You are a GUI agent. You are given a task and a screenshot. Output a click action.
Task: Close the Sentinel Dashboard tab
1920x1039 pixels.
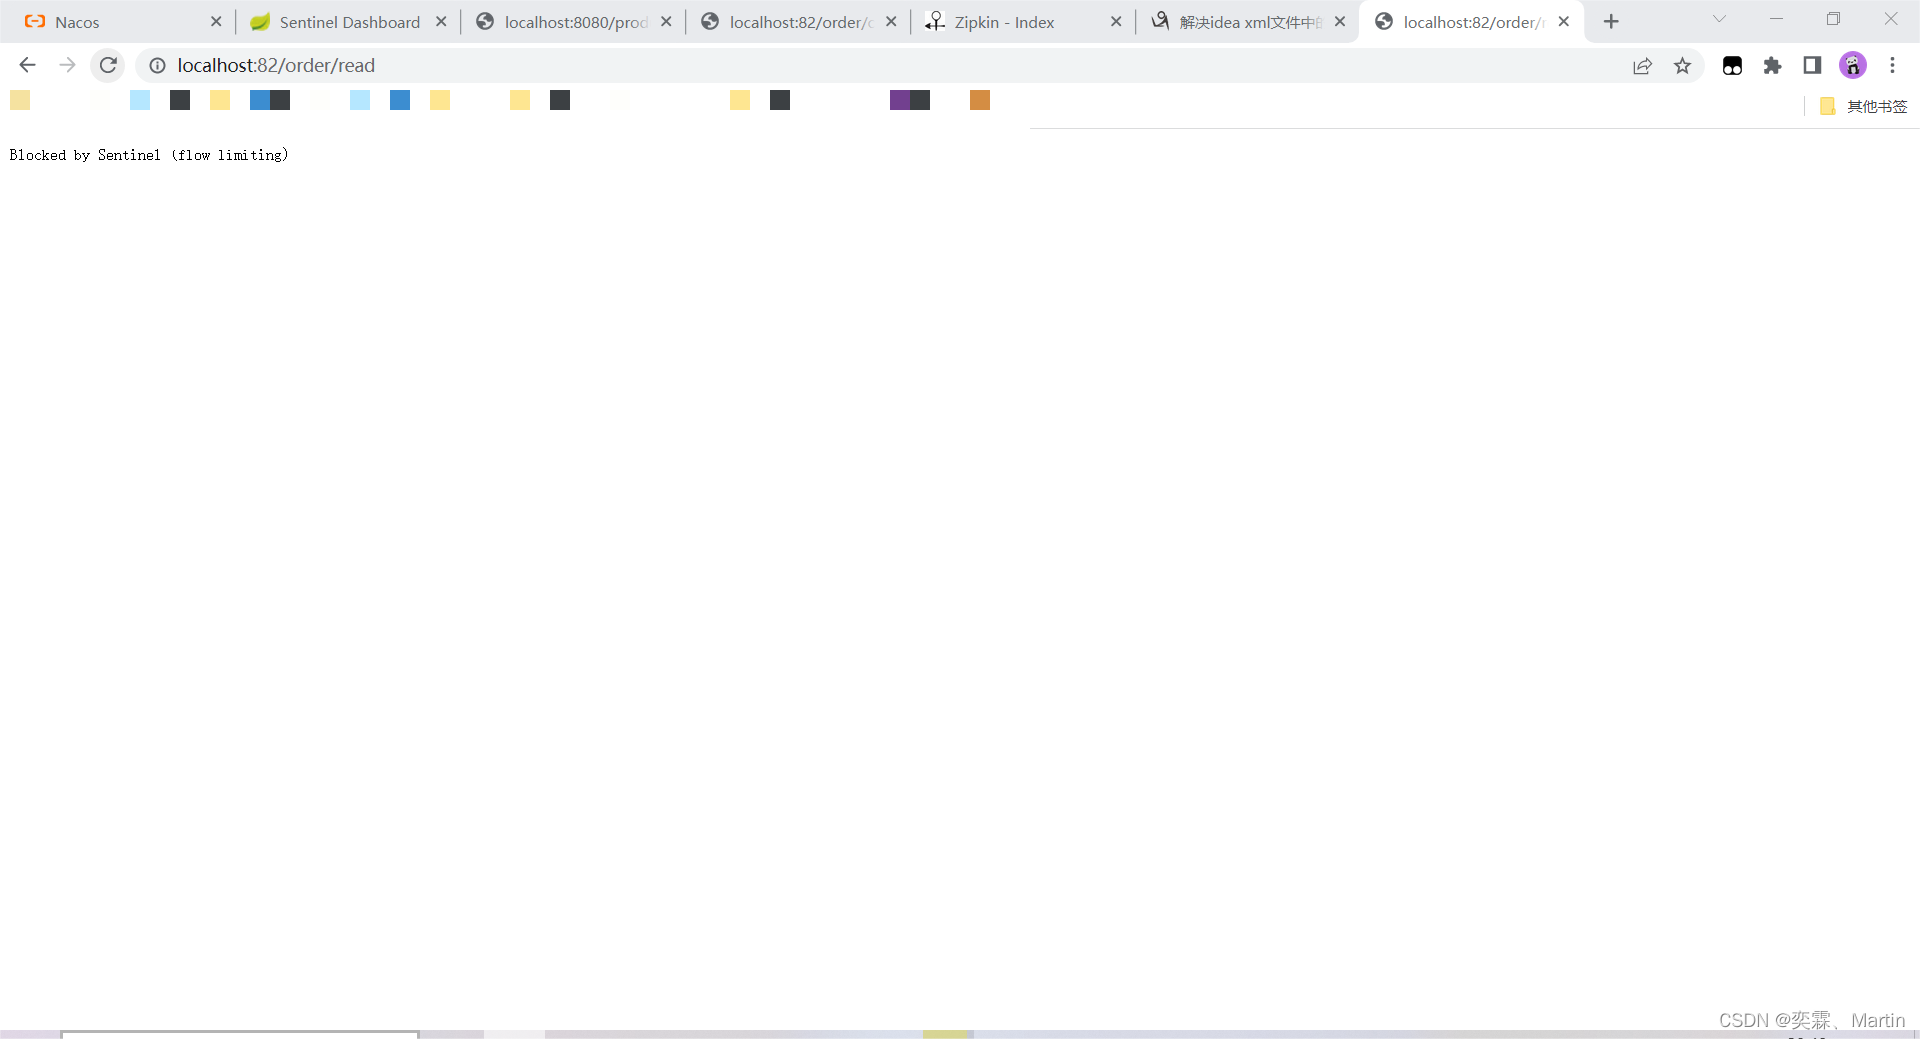pyautogui.click(x=441, y=22)
